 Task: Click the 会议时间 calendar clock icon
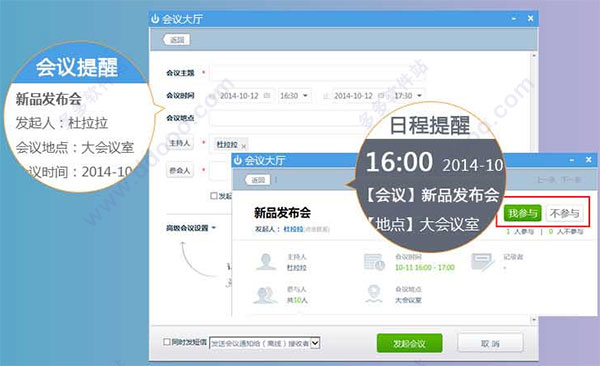pos(374,262)
